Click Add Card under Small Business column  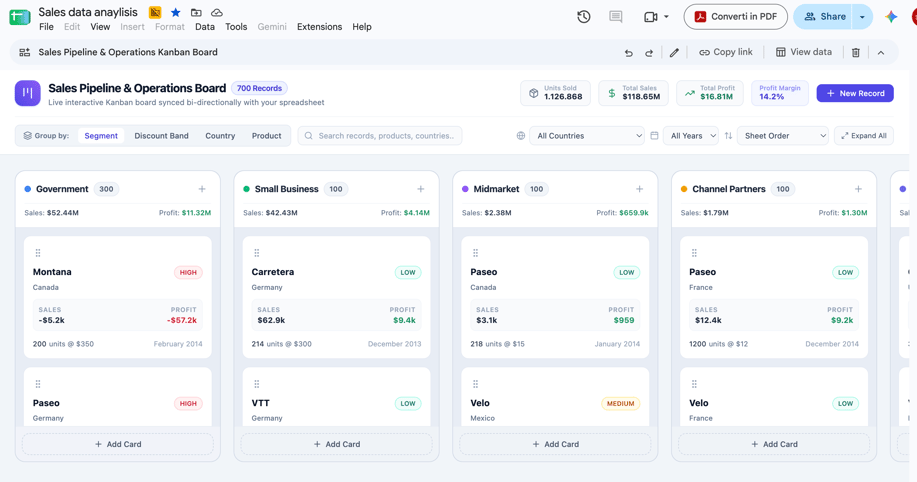point(337,444)
